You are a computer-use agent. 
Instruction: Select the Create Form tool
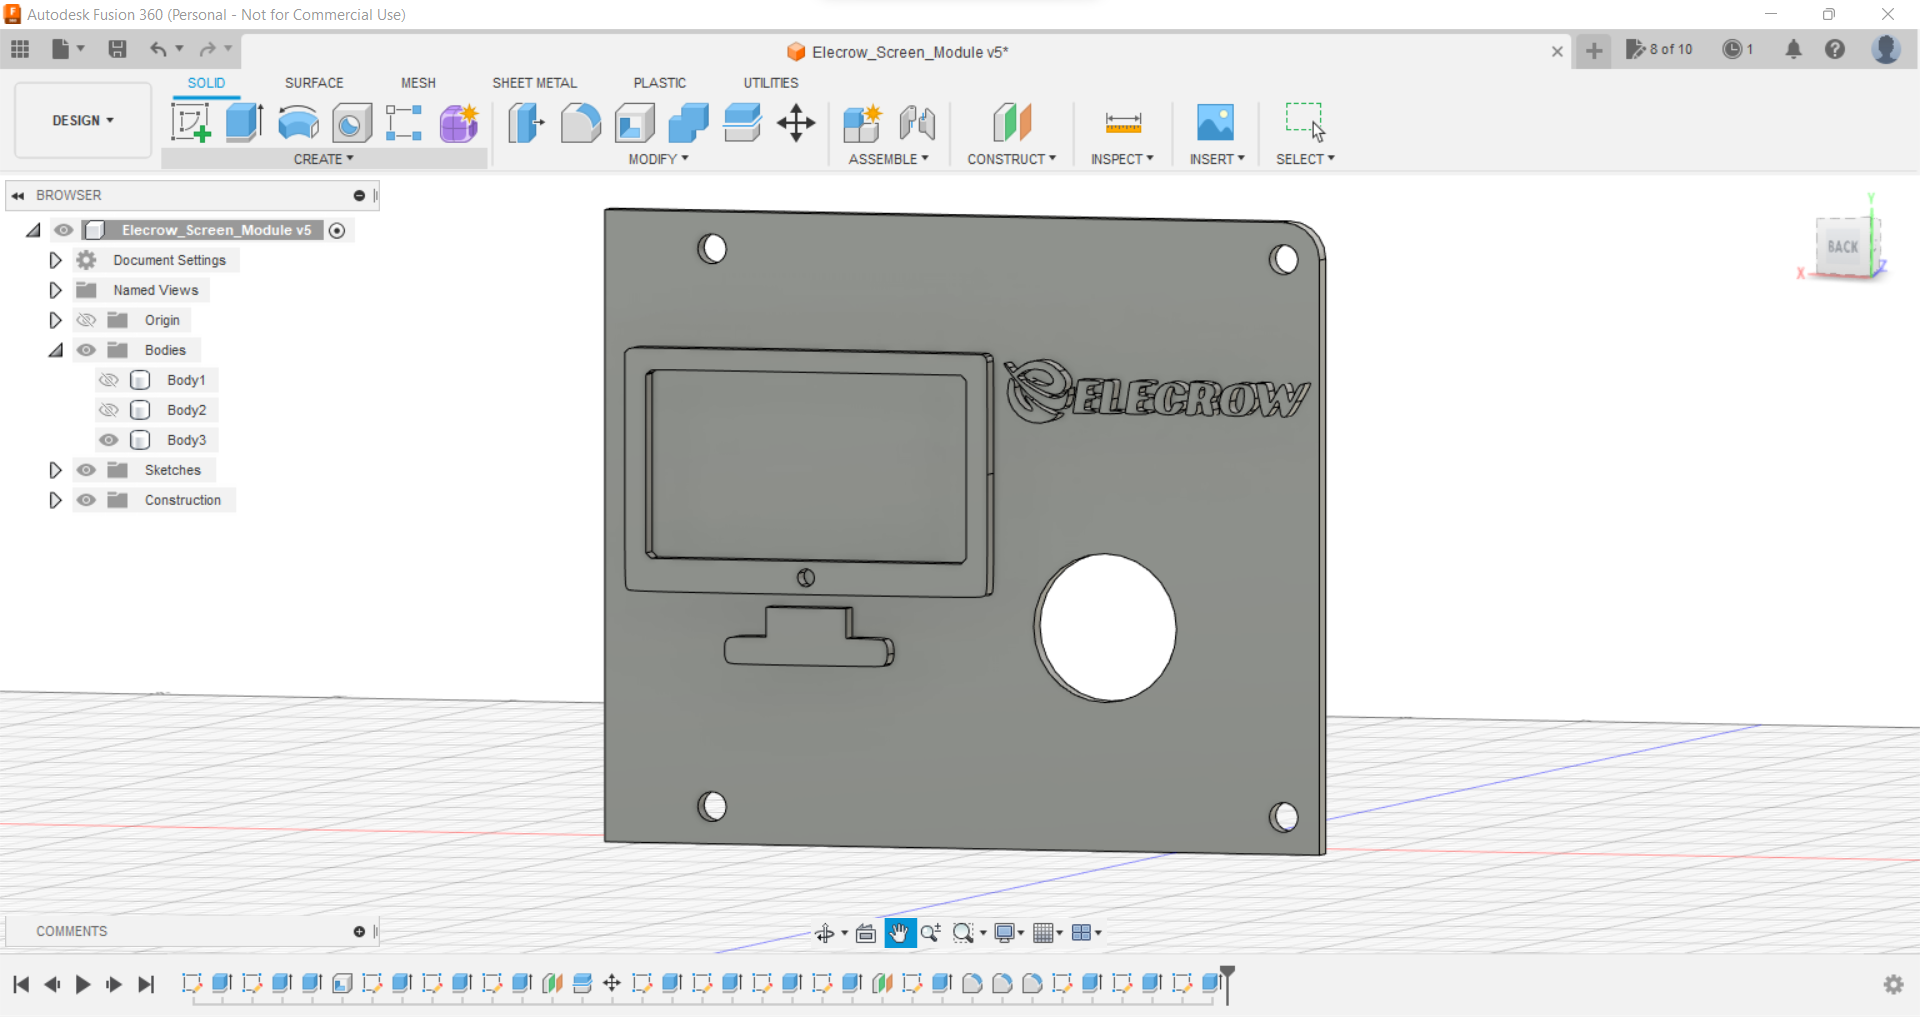459,123
